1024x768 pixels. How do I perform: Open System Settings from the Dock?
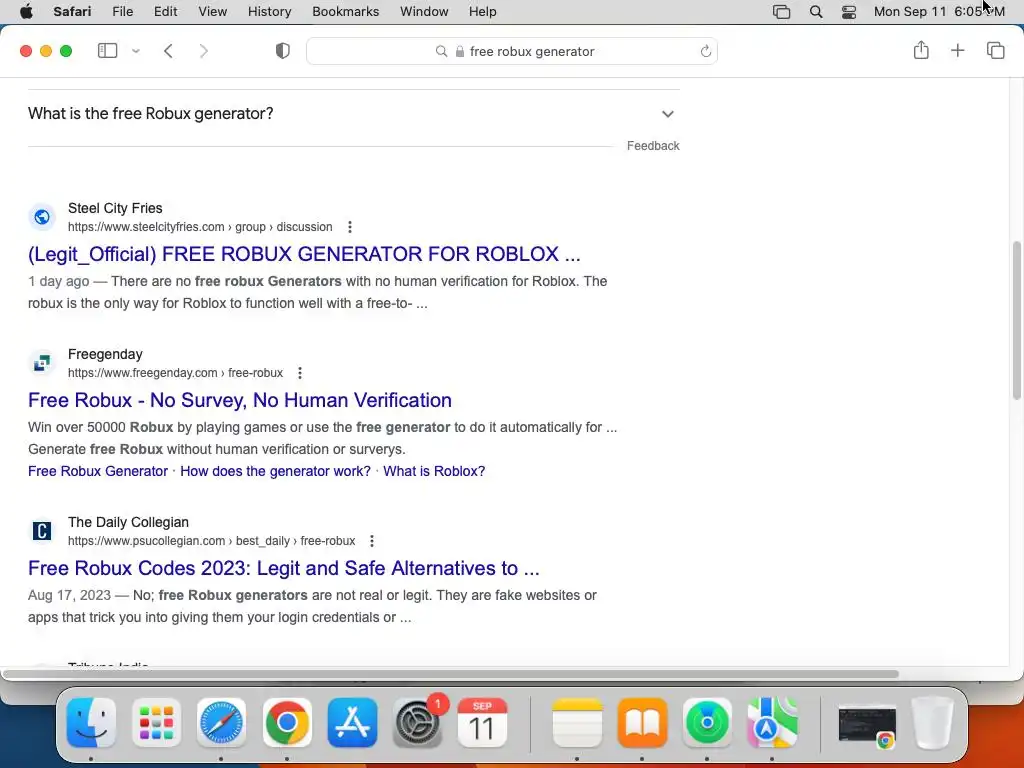(418, 723)
